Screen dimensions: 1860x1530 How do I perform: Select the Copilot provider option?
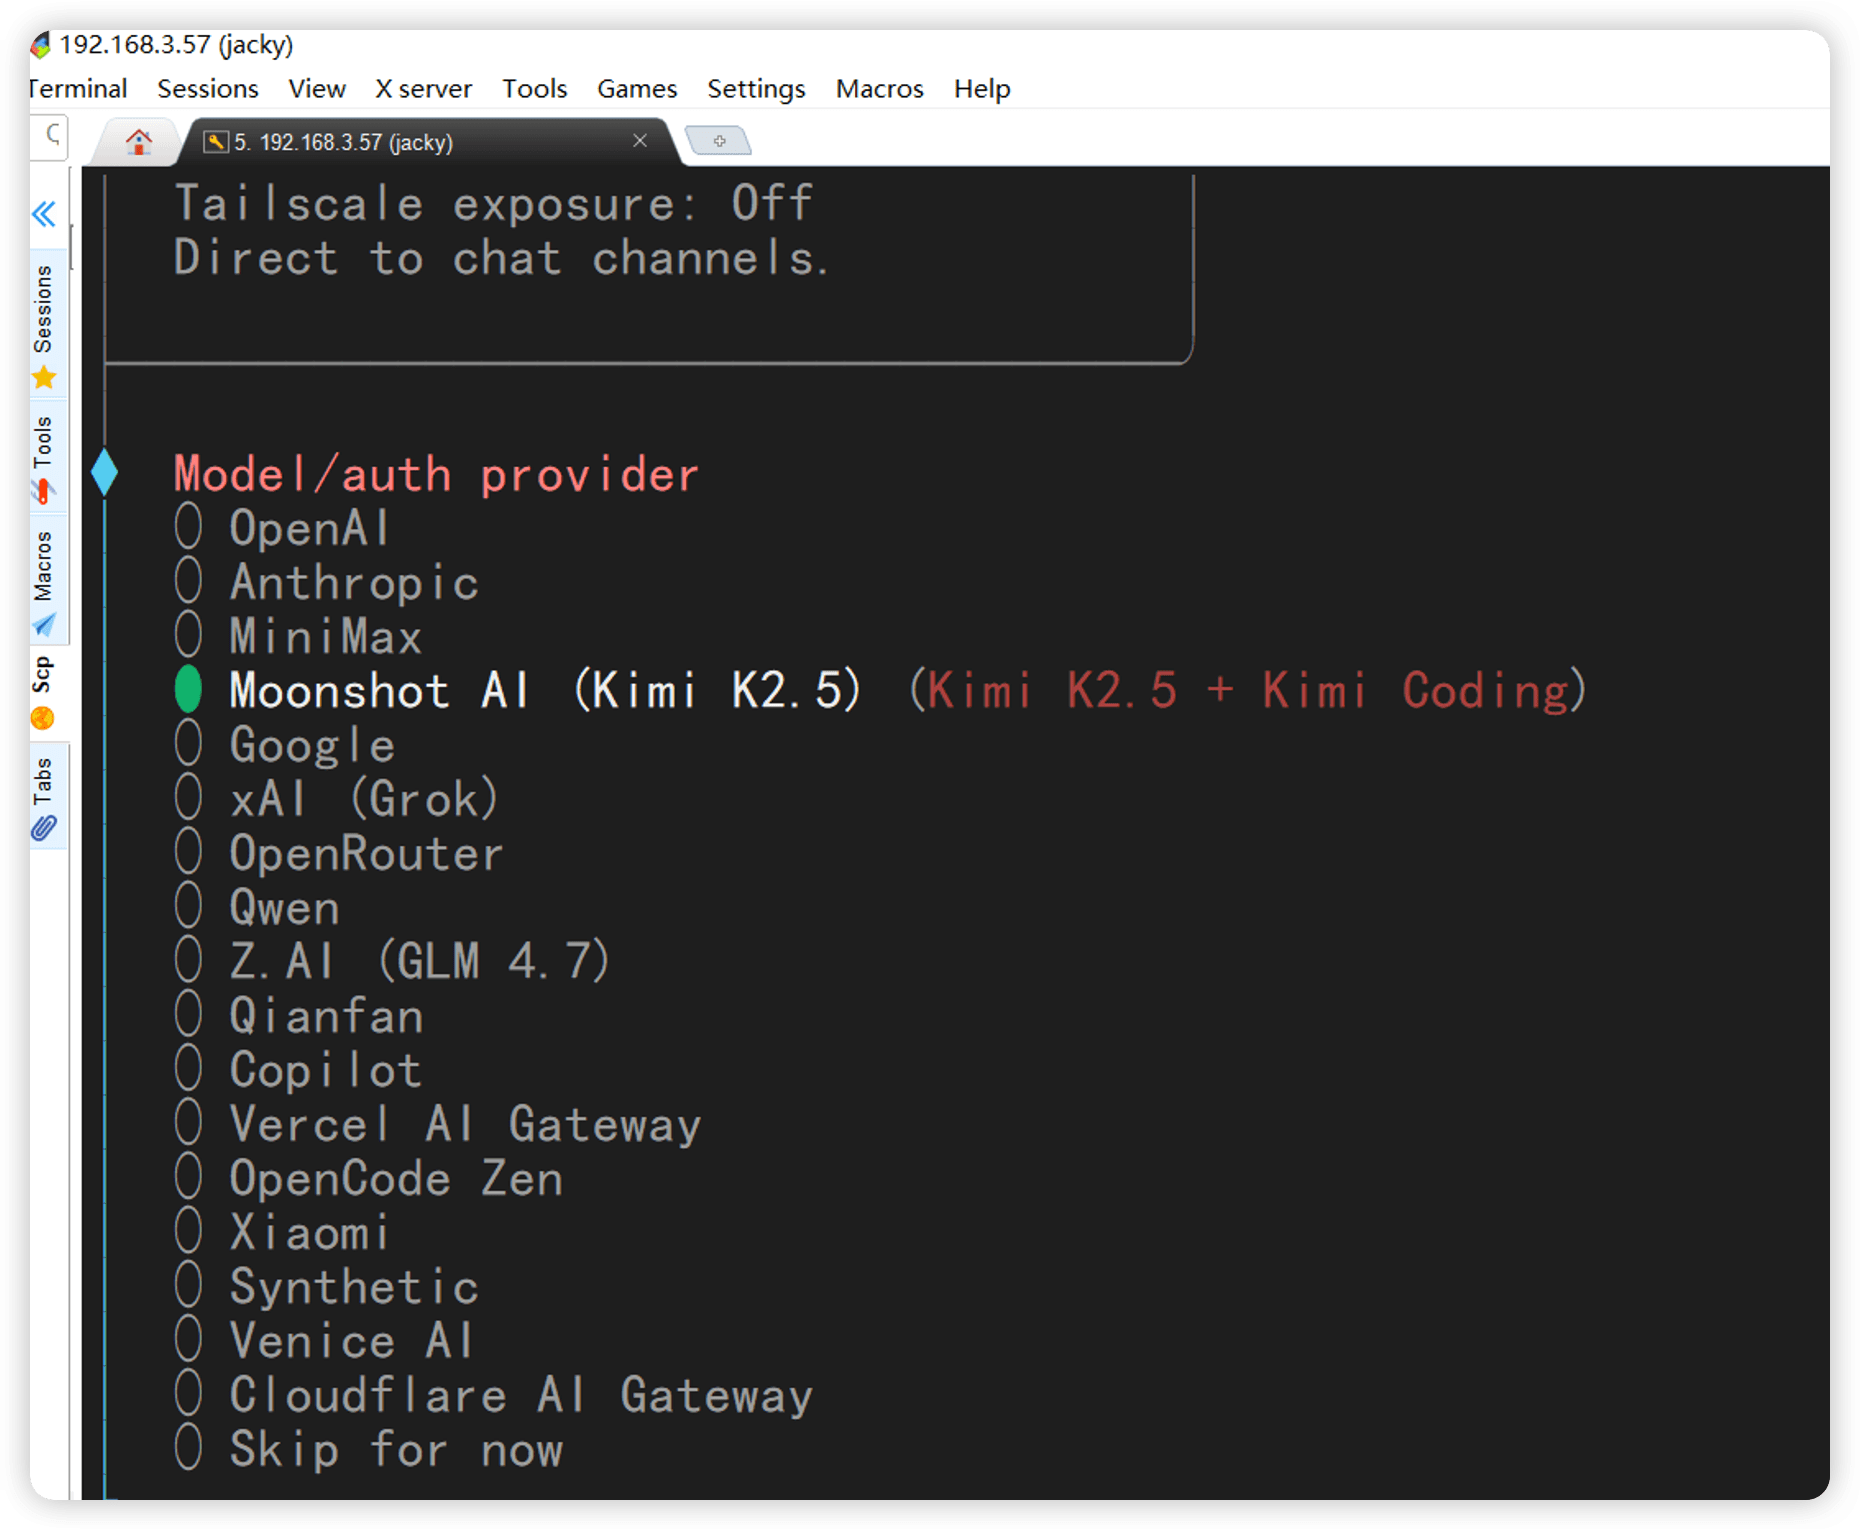coord(298,1070)
